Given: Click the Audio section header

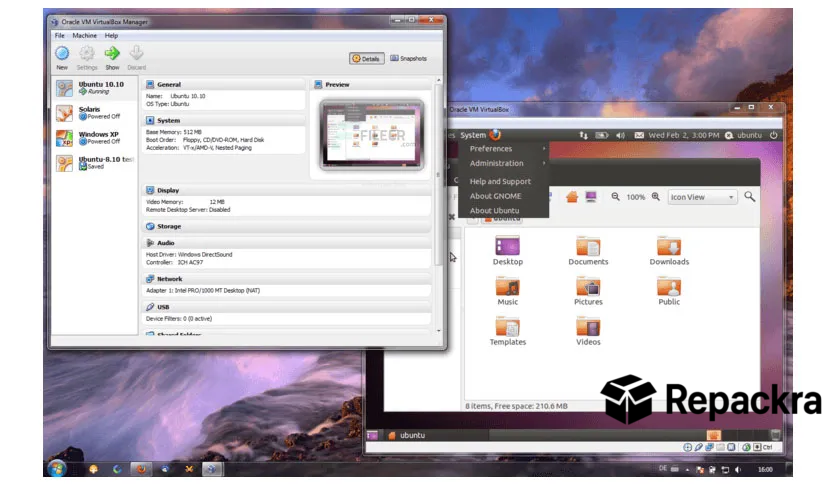Looking at the screenshot, I should click(x=287, y=243).
